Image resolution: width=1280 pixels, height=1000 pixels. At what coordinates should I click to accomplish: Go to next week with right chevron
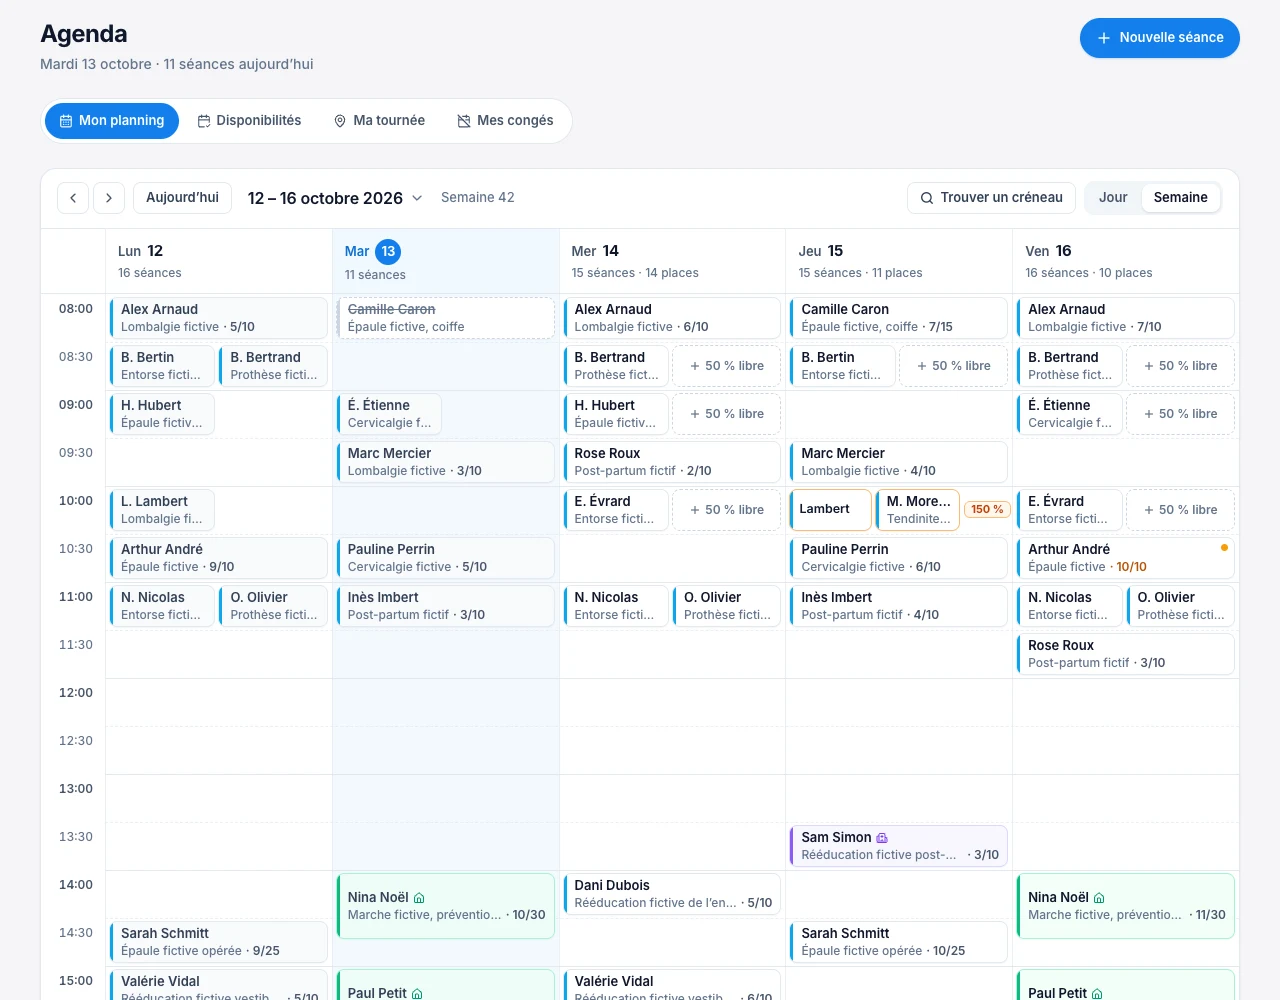[109, 198]
